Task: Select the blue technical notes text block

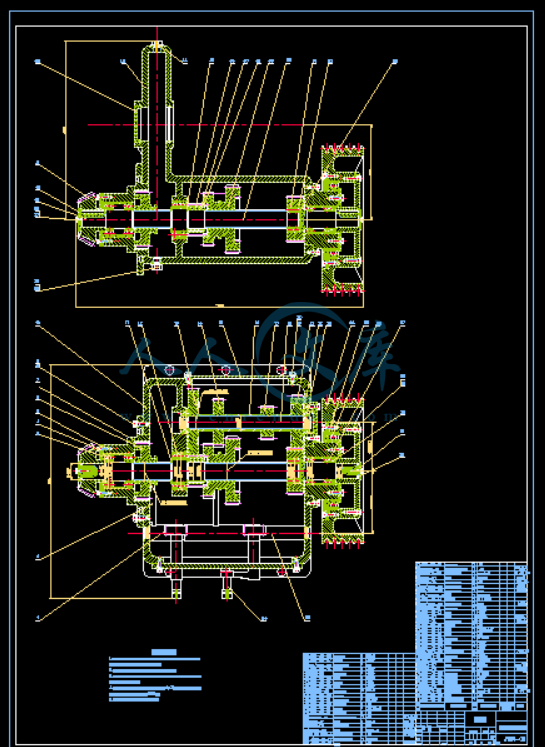Action: tap(155, 676)
